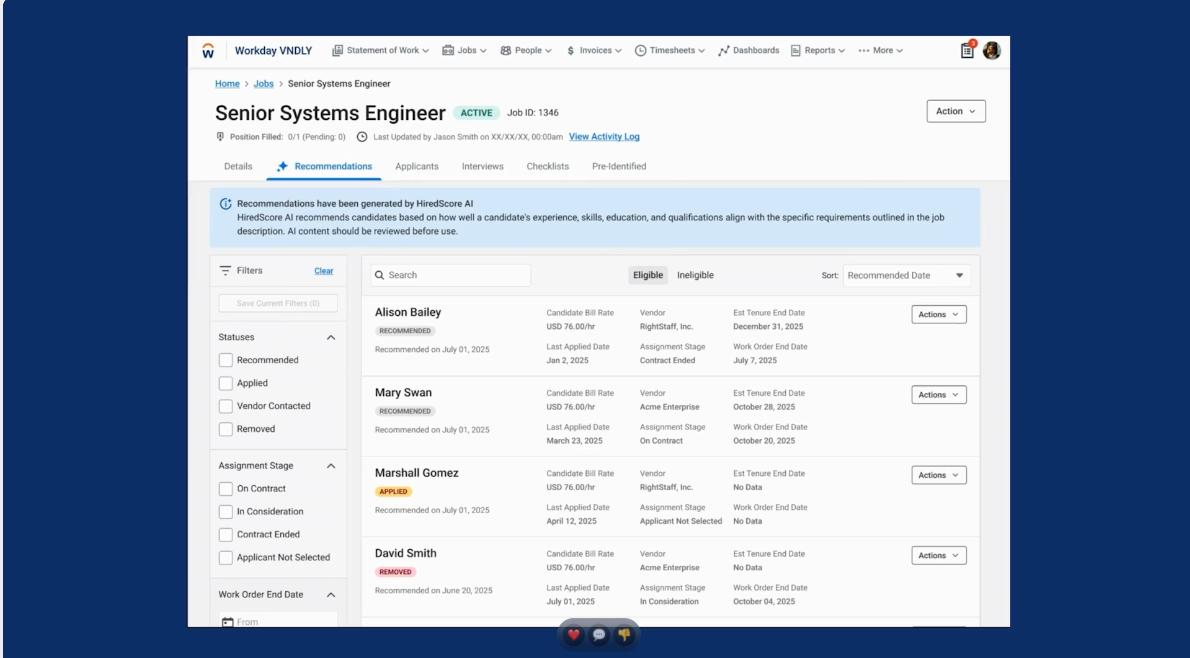The width and height of the screenshot is (1190, 658).
Task: Tick the Contract Ended checkbox
Action: pyautogui.click(x=225, y=534)
